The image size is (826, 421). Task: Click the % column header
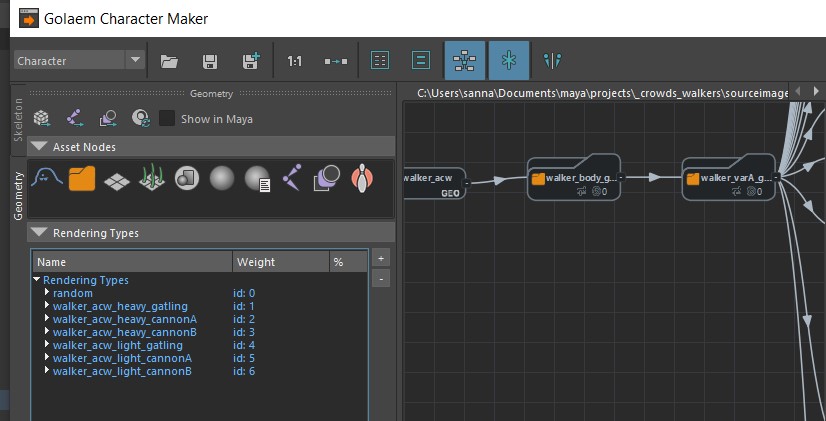pyautogui.click(x=348, y=262)
